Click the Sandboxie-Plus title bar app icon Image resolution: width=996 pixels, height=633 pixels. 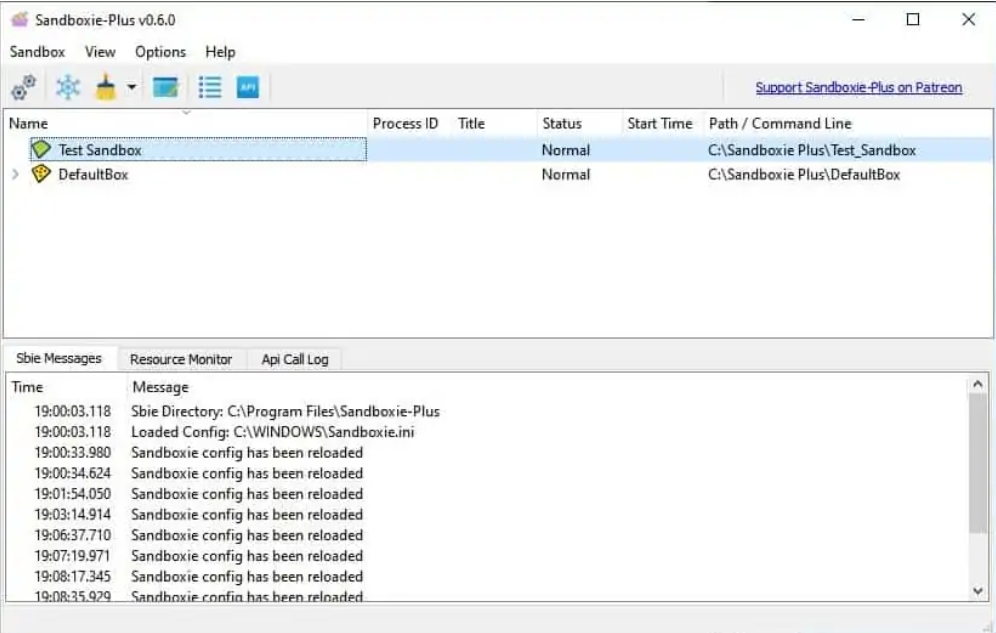(20, 20)
